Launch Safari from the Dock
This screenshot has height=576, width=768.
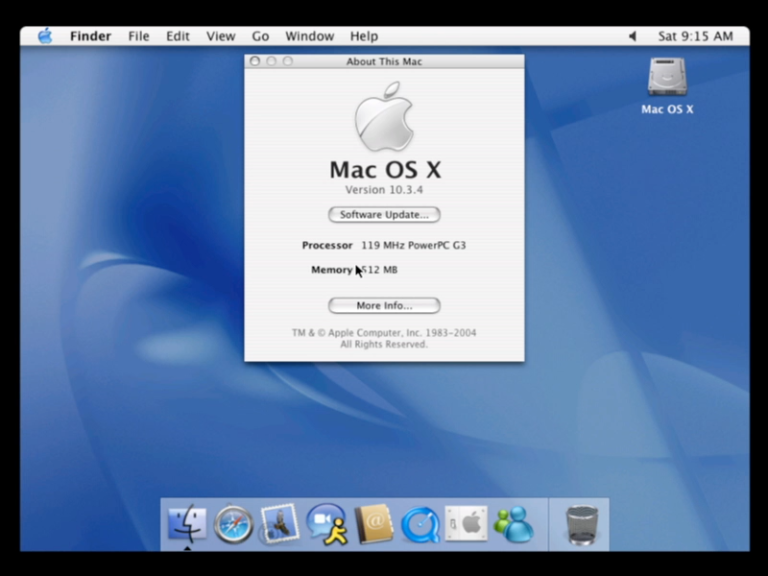(233, 524)
